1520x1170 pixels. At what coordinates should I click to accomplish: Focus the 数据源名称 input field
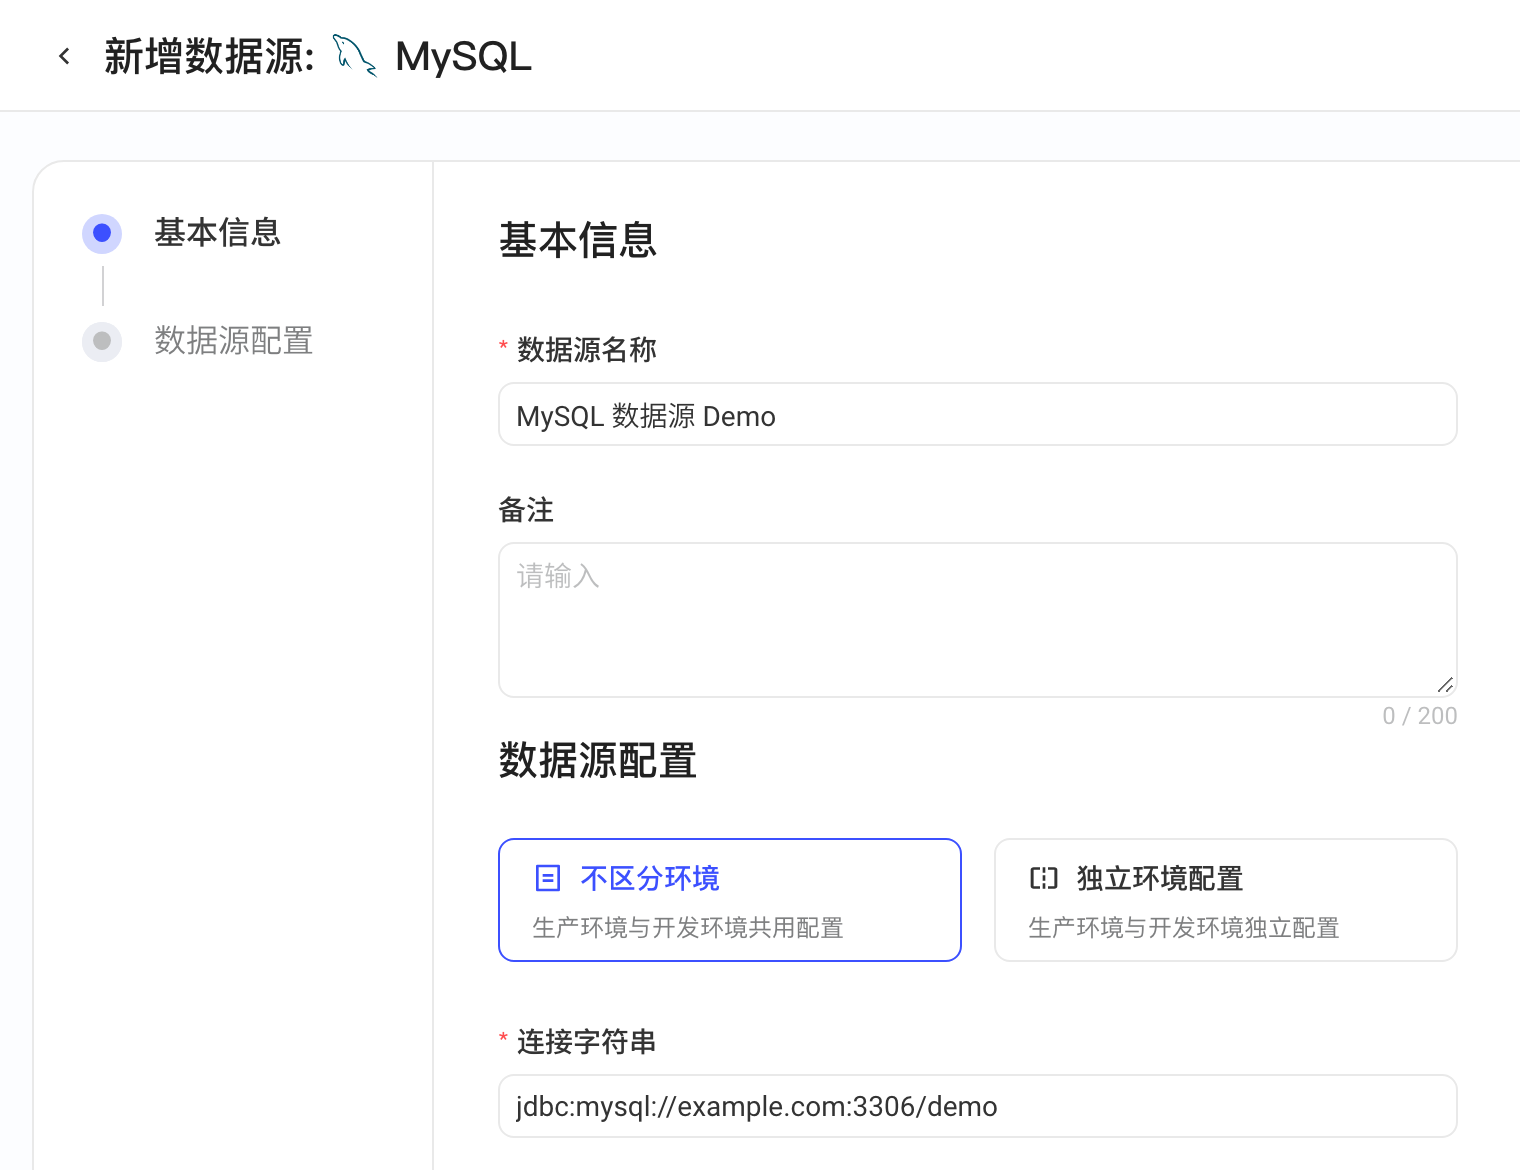[978, 414]
